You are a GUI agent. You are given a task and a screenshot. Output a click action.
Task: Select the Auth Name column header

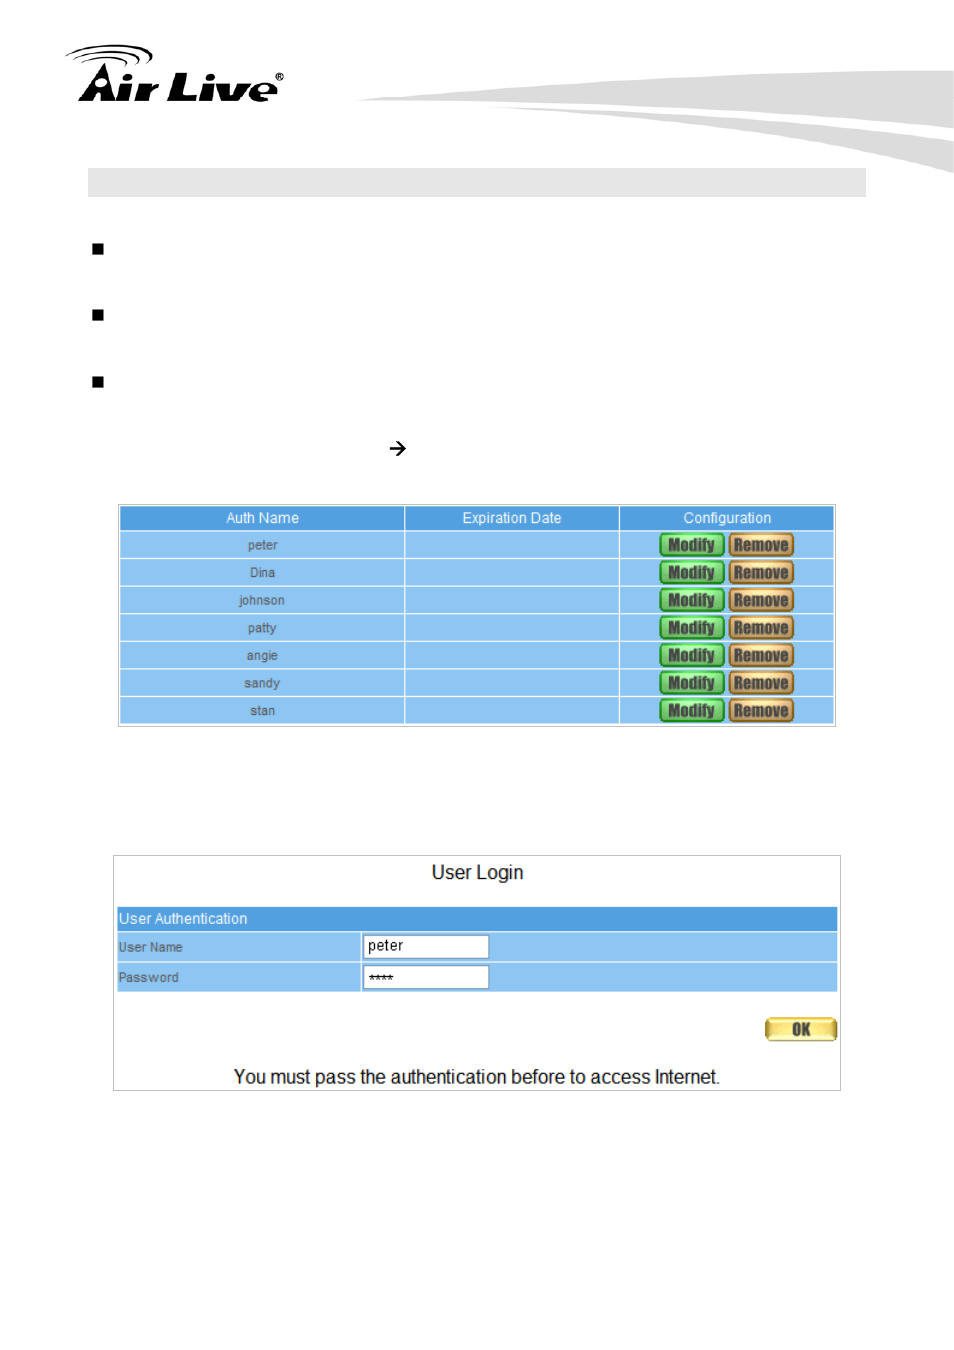(262, 518)
